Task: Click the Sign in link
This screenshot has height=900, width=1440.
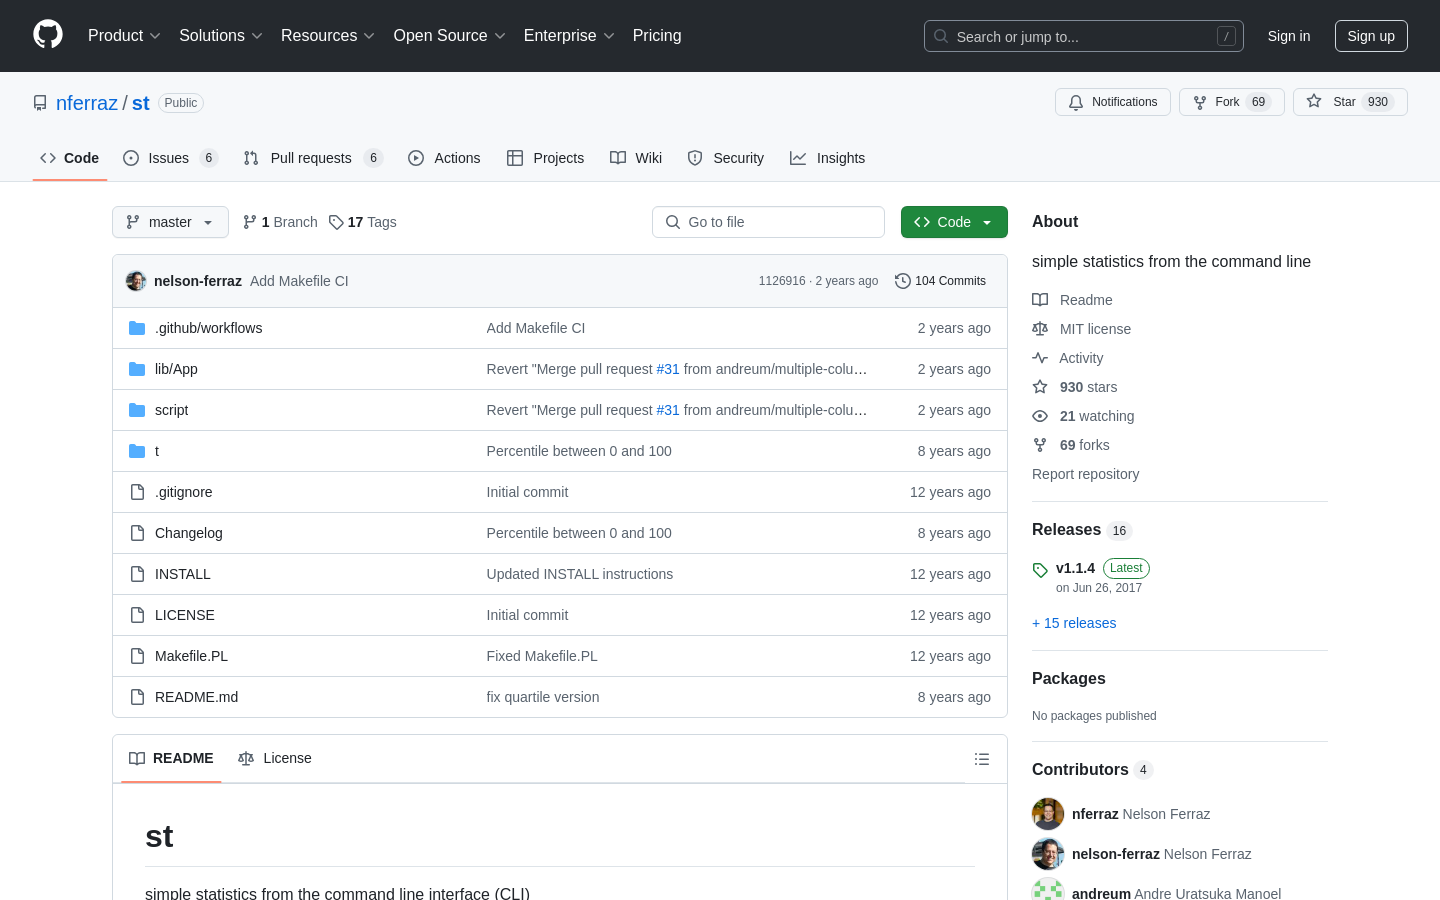Action: click(1289, 36)
